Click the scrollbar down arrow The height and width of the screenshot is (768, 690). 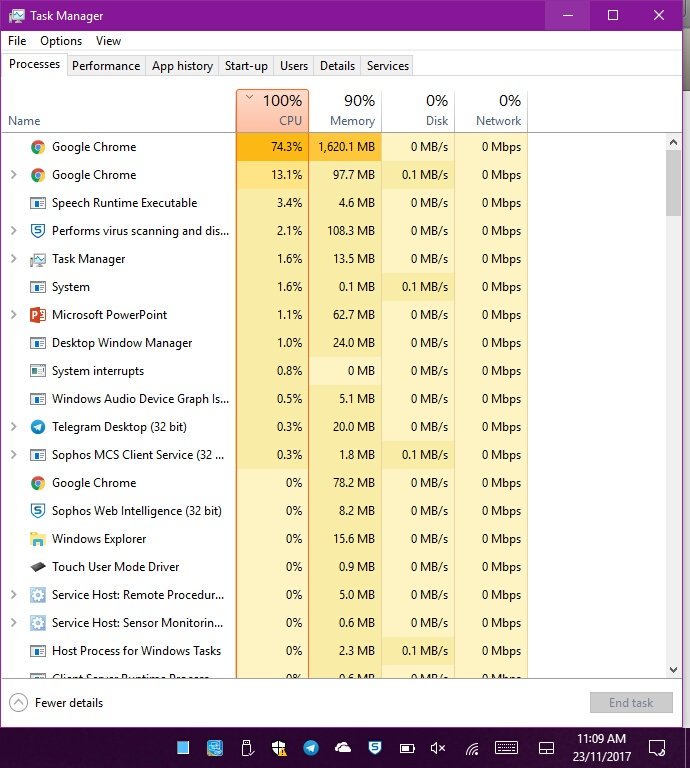pos(673,670)
